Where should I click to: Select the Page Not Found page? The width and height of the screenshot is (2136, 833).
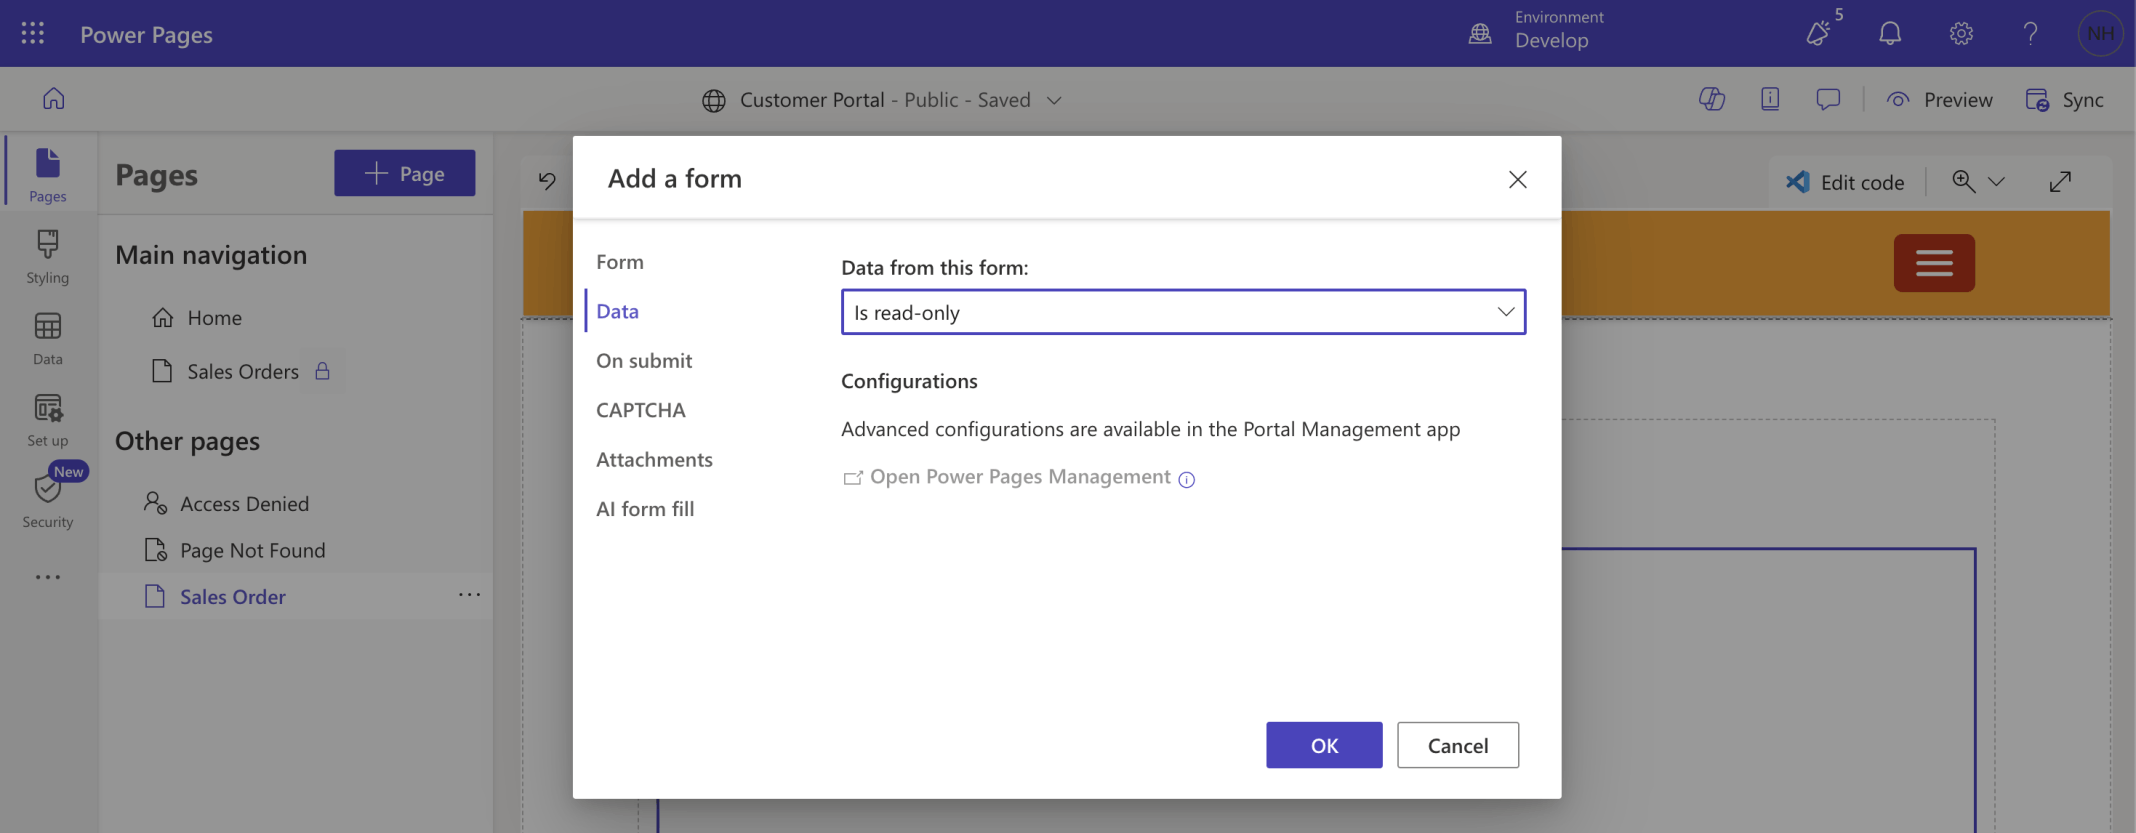click(252, 550)
